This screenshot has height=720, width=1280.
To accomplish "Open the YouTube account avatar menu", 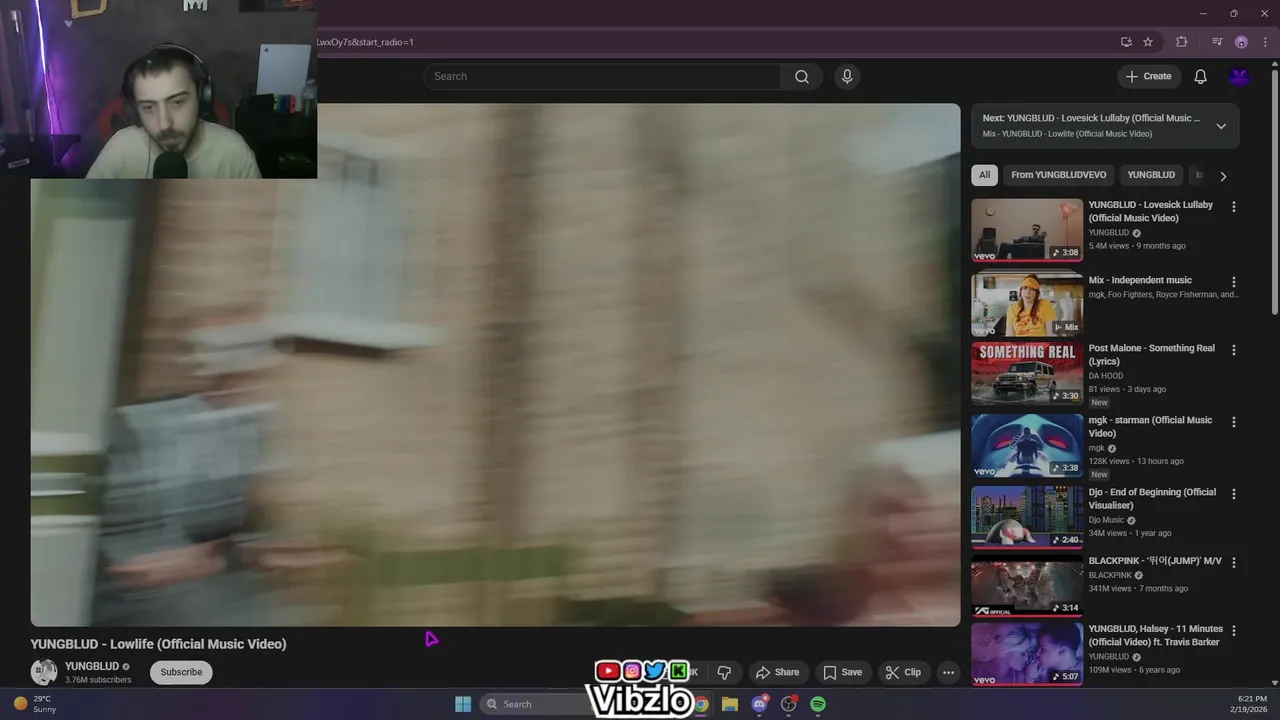I will coord(1240,76).
